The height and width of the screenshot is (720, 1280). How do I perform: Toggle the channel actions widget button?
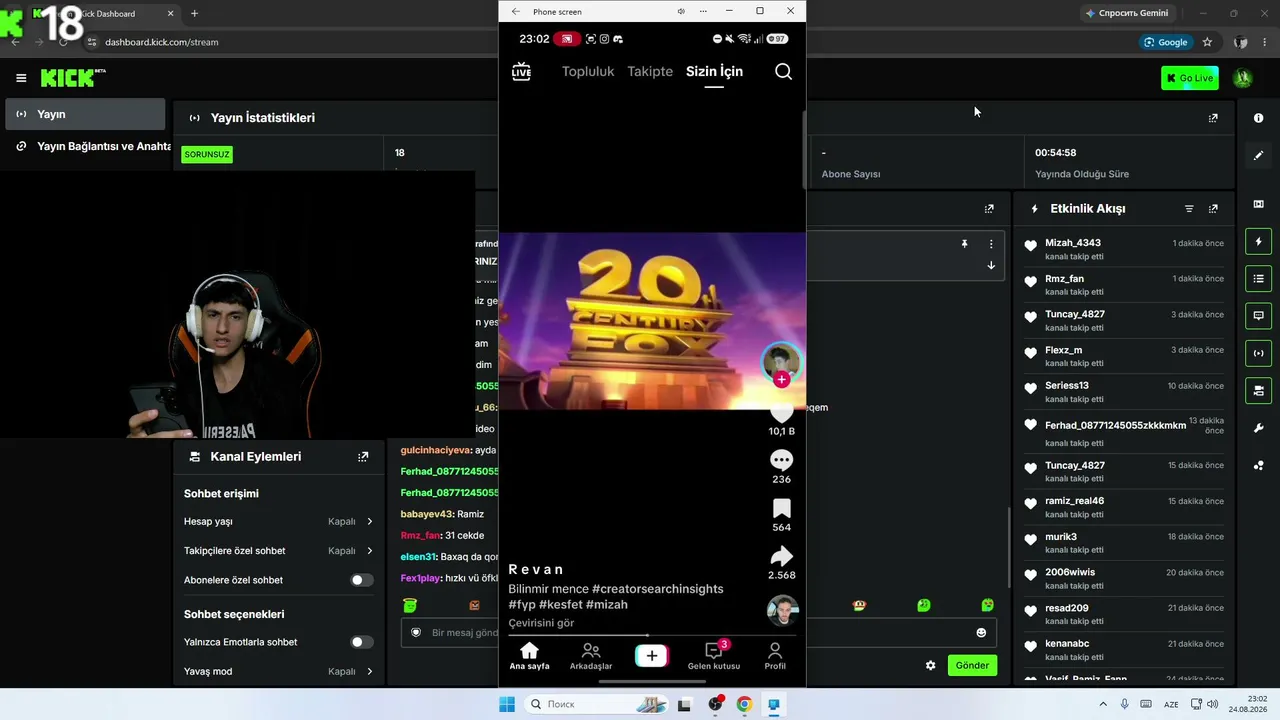click(1258, 390)
